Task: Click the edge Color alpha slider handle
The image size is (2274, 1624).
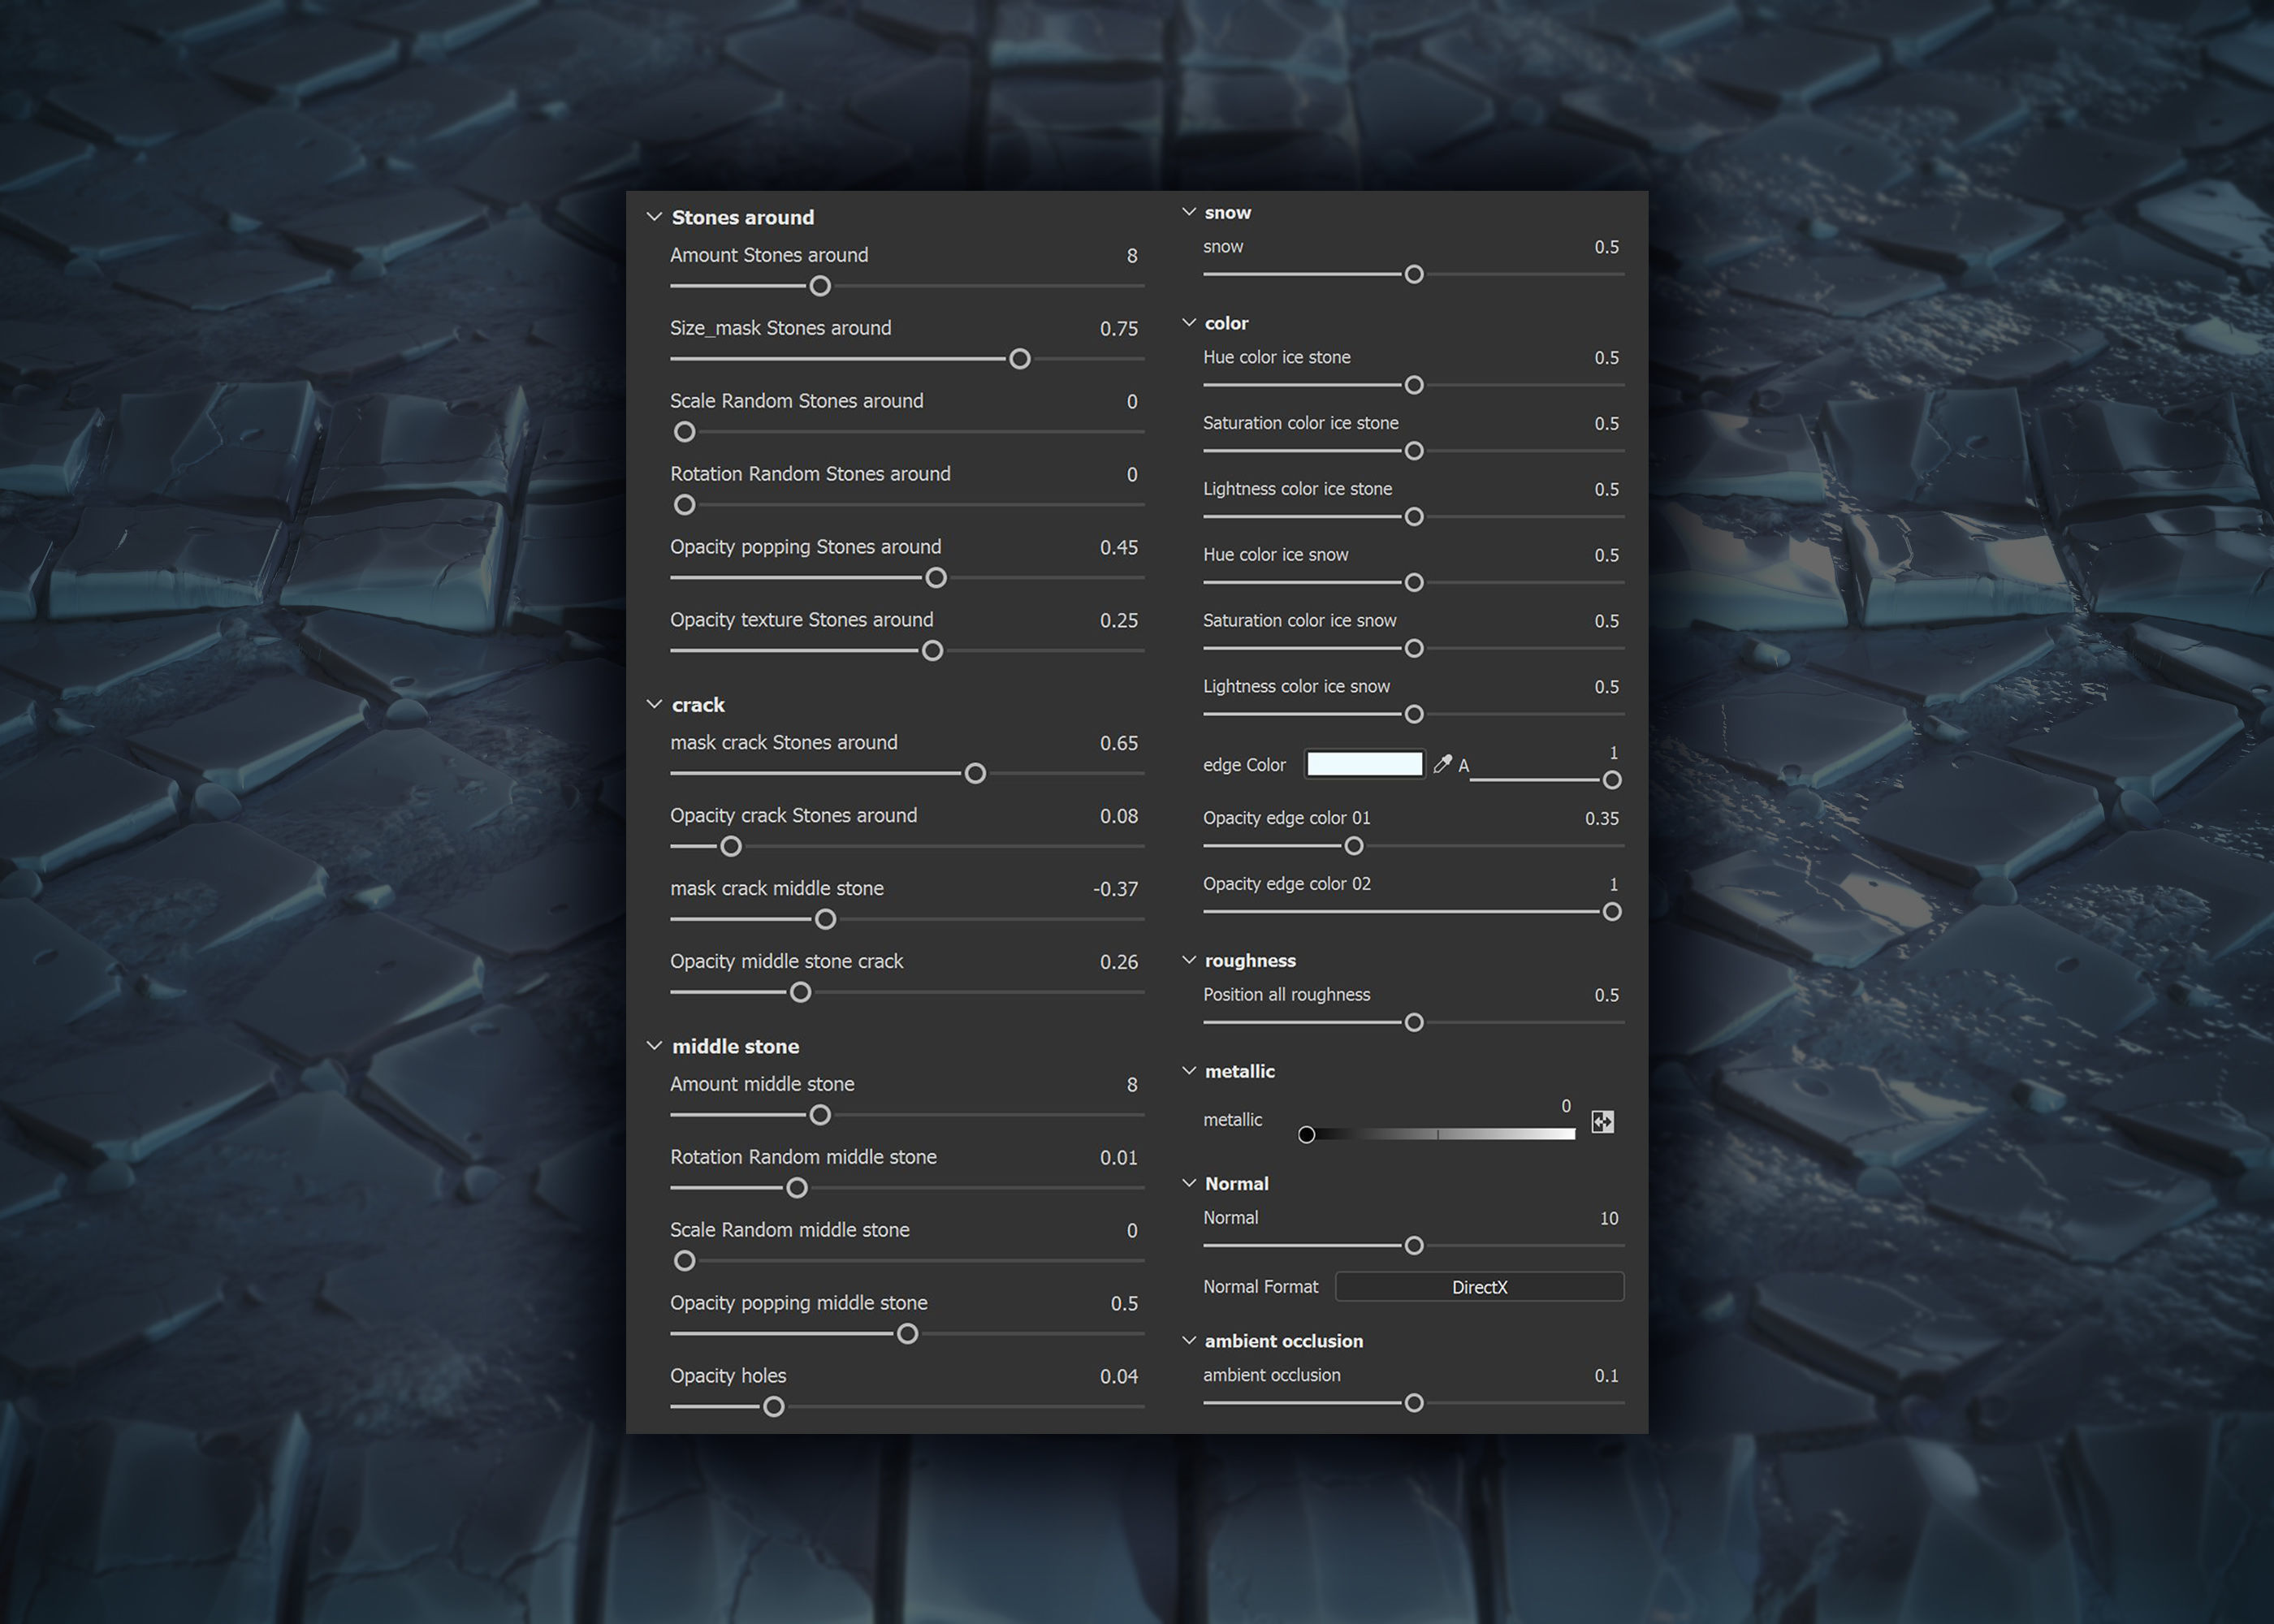Action: pyautogui.click(x=1612, y=780)
